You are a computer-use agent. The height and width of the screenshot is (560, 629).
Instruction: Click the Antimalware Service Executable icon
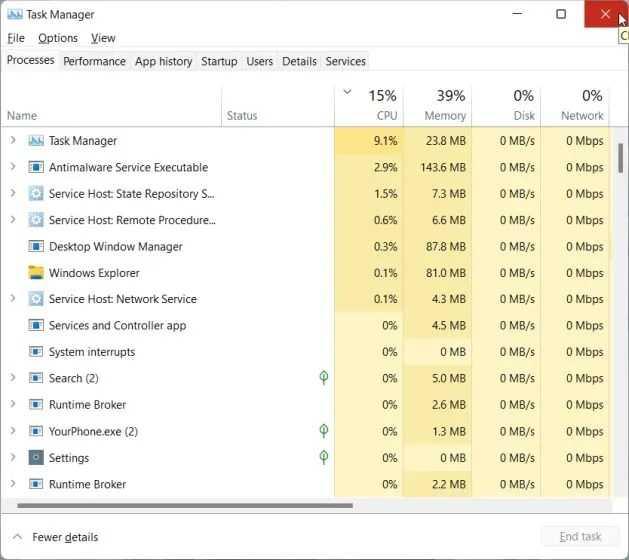coord(36,167)
